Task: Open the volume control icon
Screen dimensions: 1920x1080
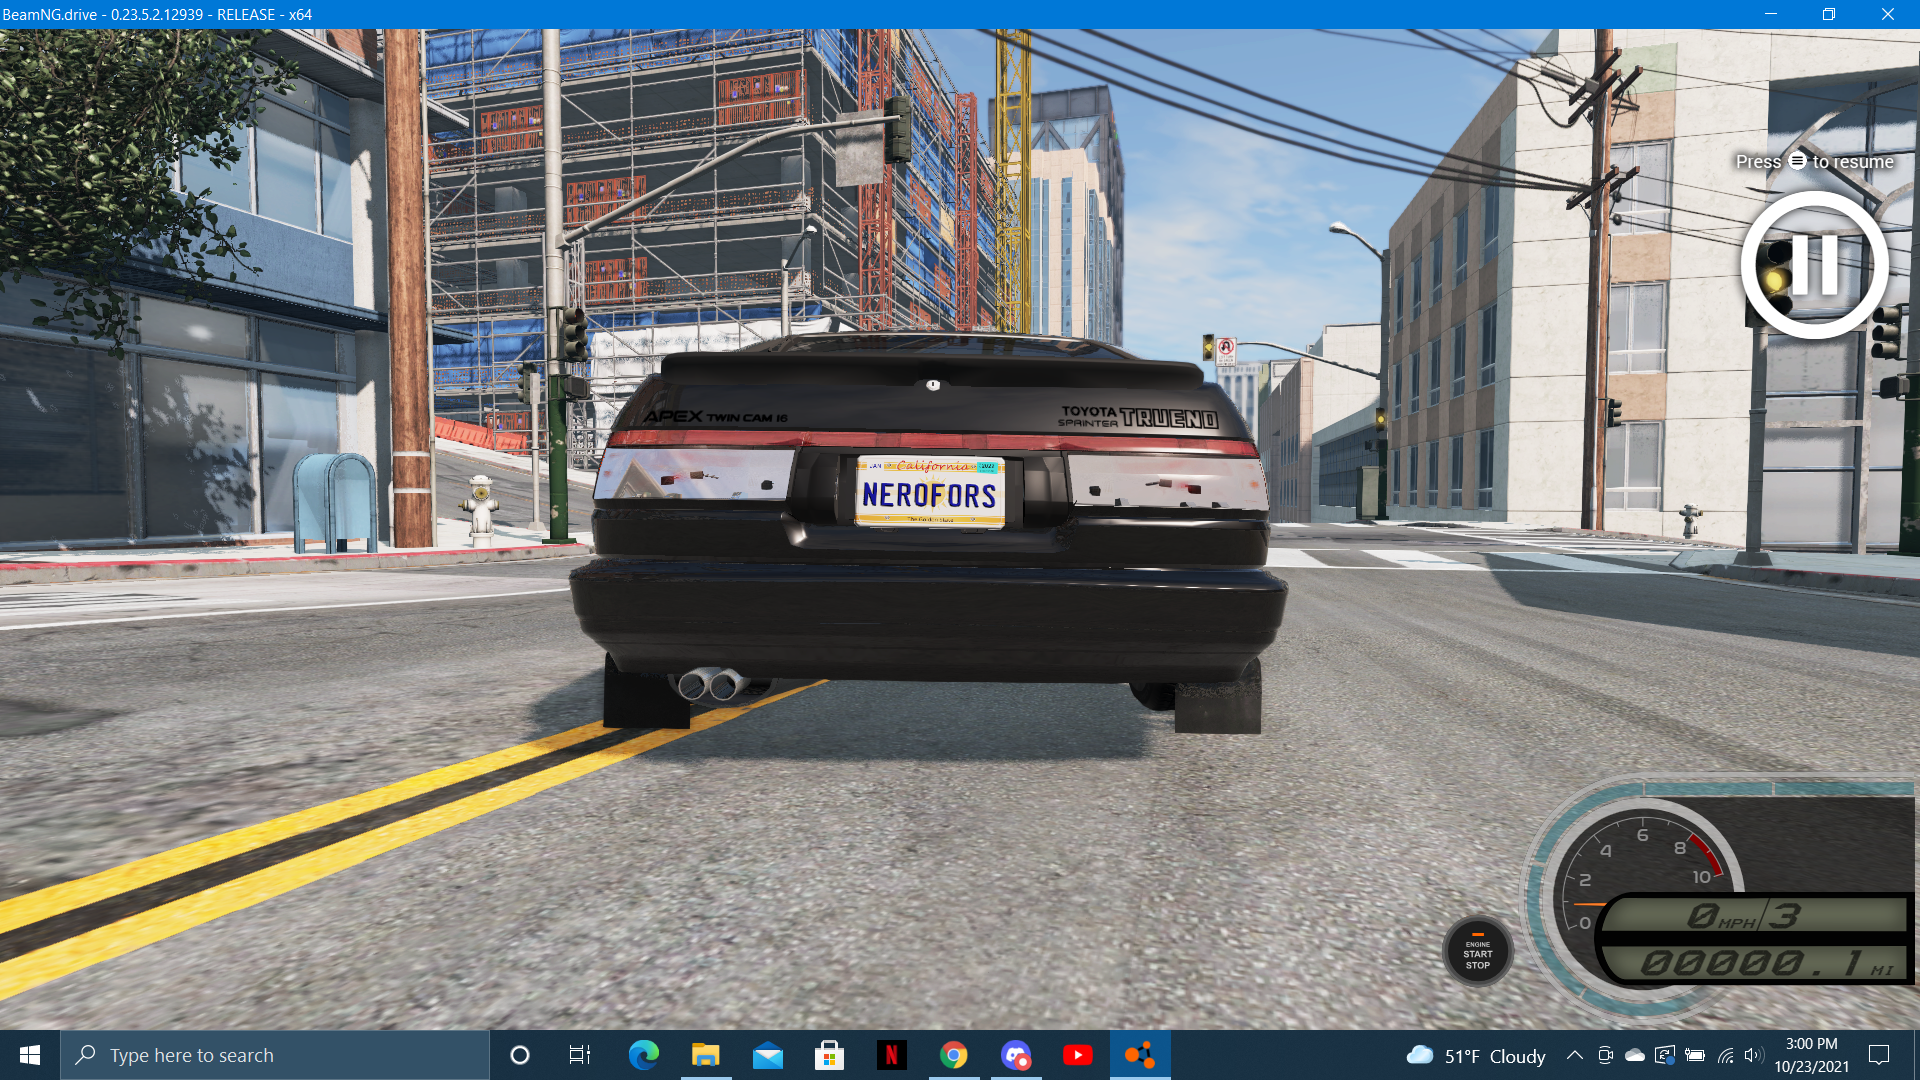Action: tap(1754, 1055)
